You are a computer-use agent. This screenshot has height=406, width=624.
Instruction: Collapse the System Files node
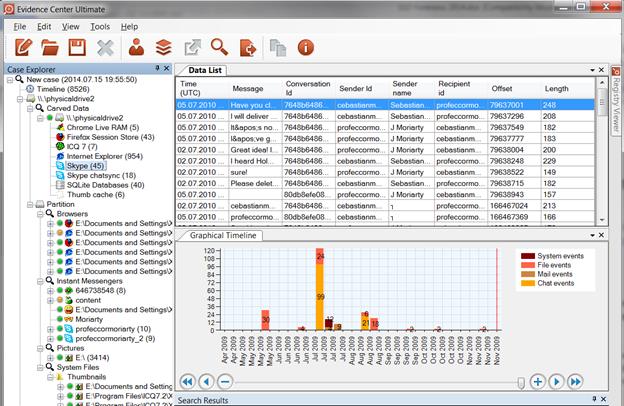click(40, 367)
